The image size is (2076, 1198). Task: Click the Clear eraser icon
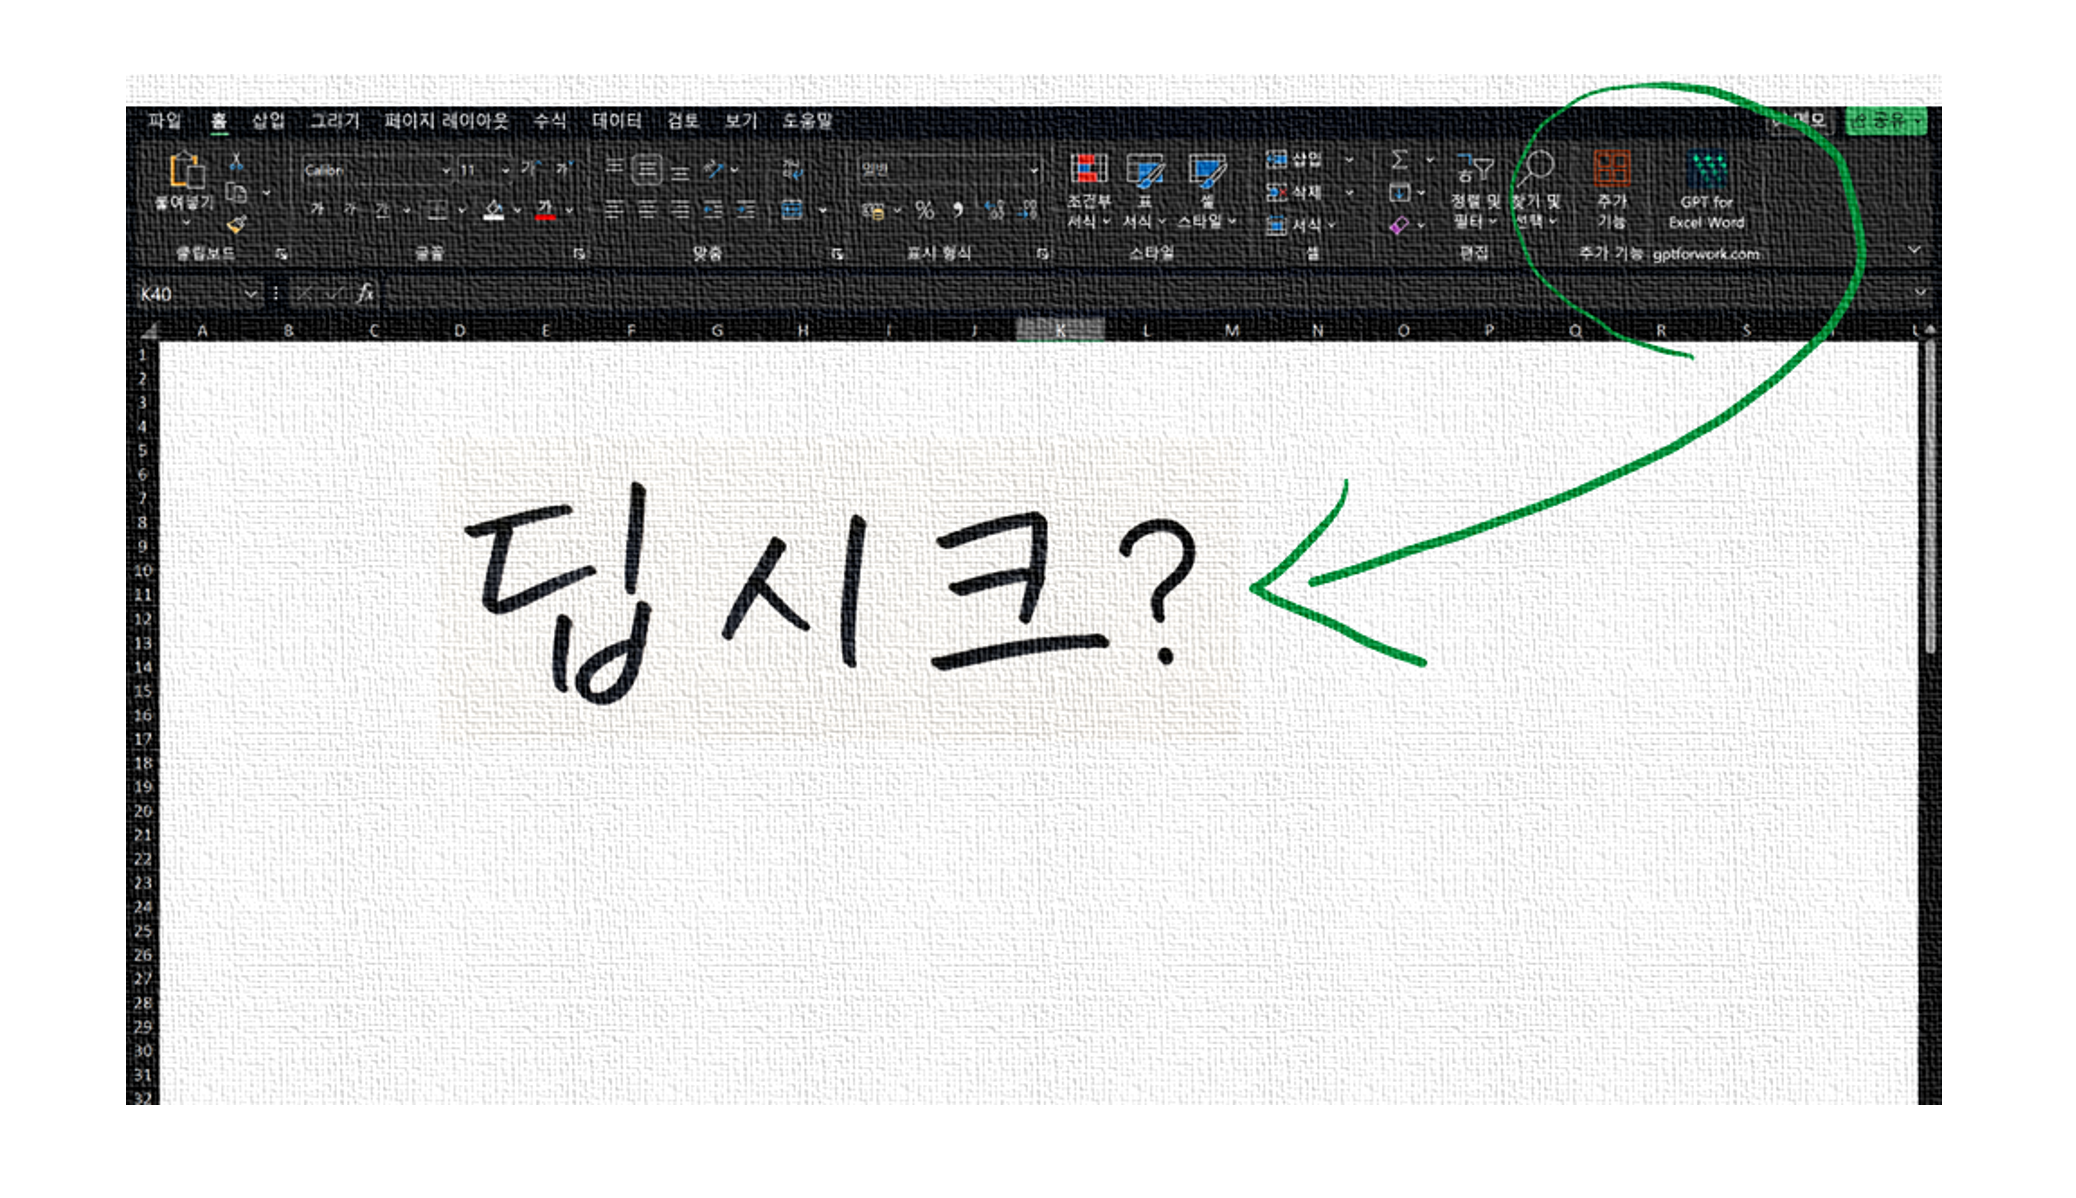point(1399,226)
